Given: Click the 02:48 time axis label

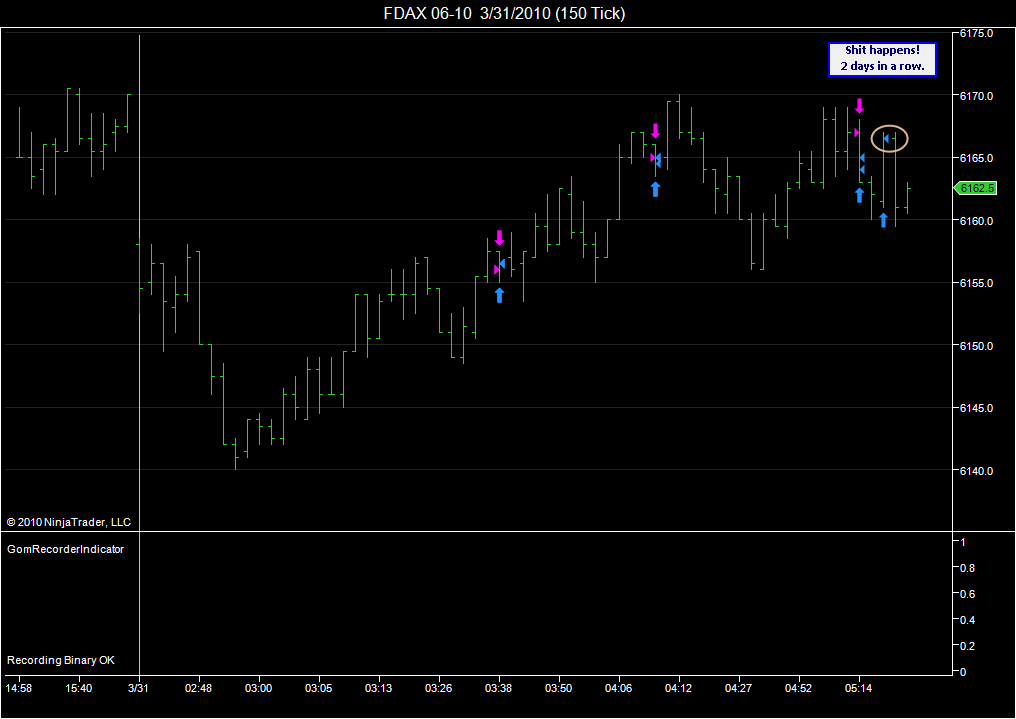Looking at the screenshot, I should 198,688.
